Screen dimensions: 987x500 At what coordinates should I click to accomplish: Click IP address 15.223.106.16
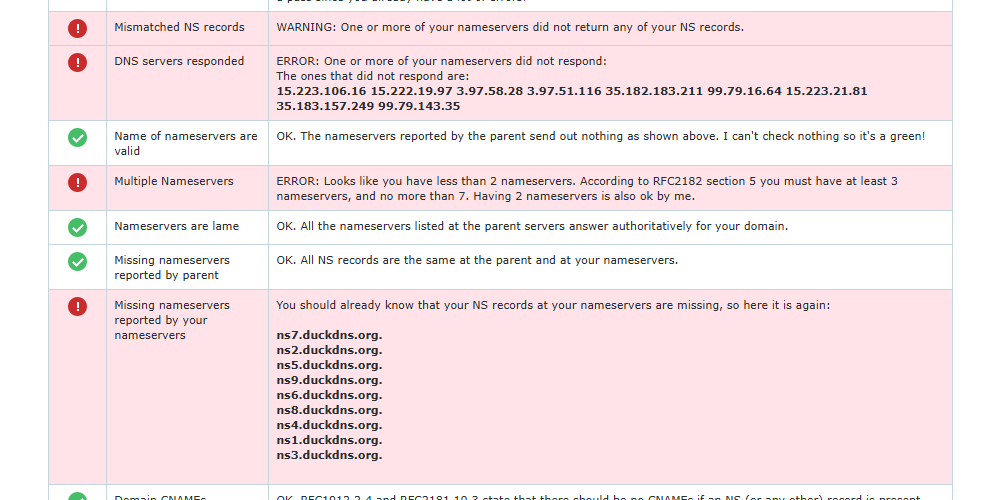coord(321,91)
